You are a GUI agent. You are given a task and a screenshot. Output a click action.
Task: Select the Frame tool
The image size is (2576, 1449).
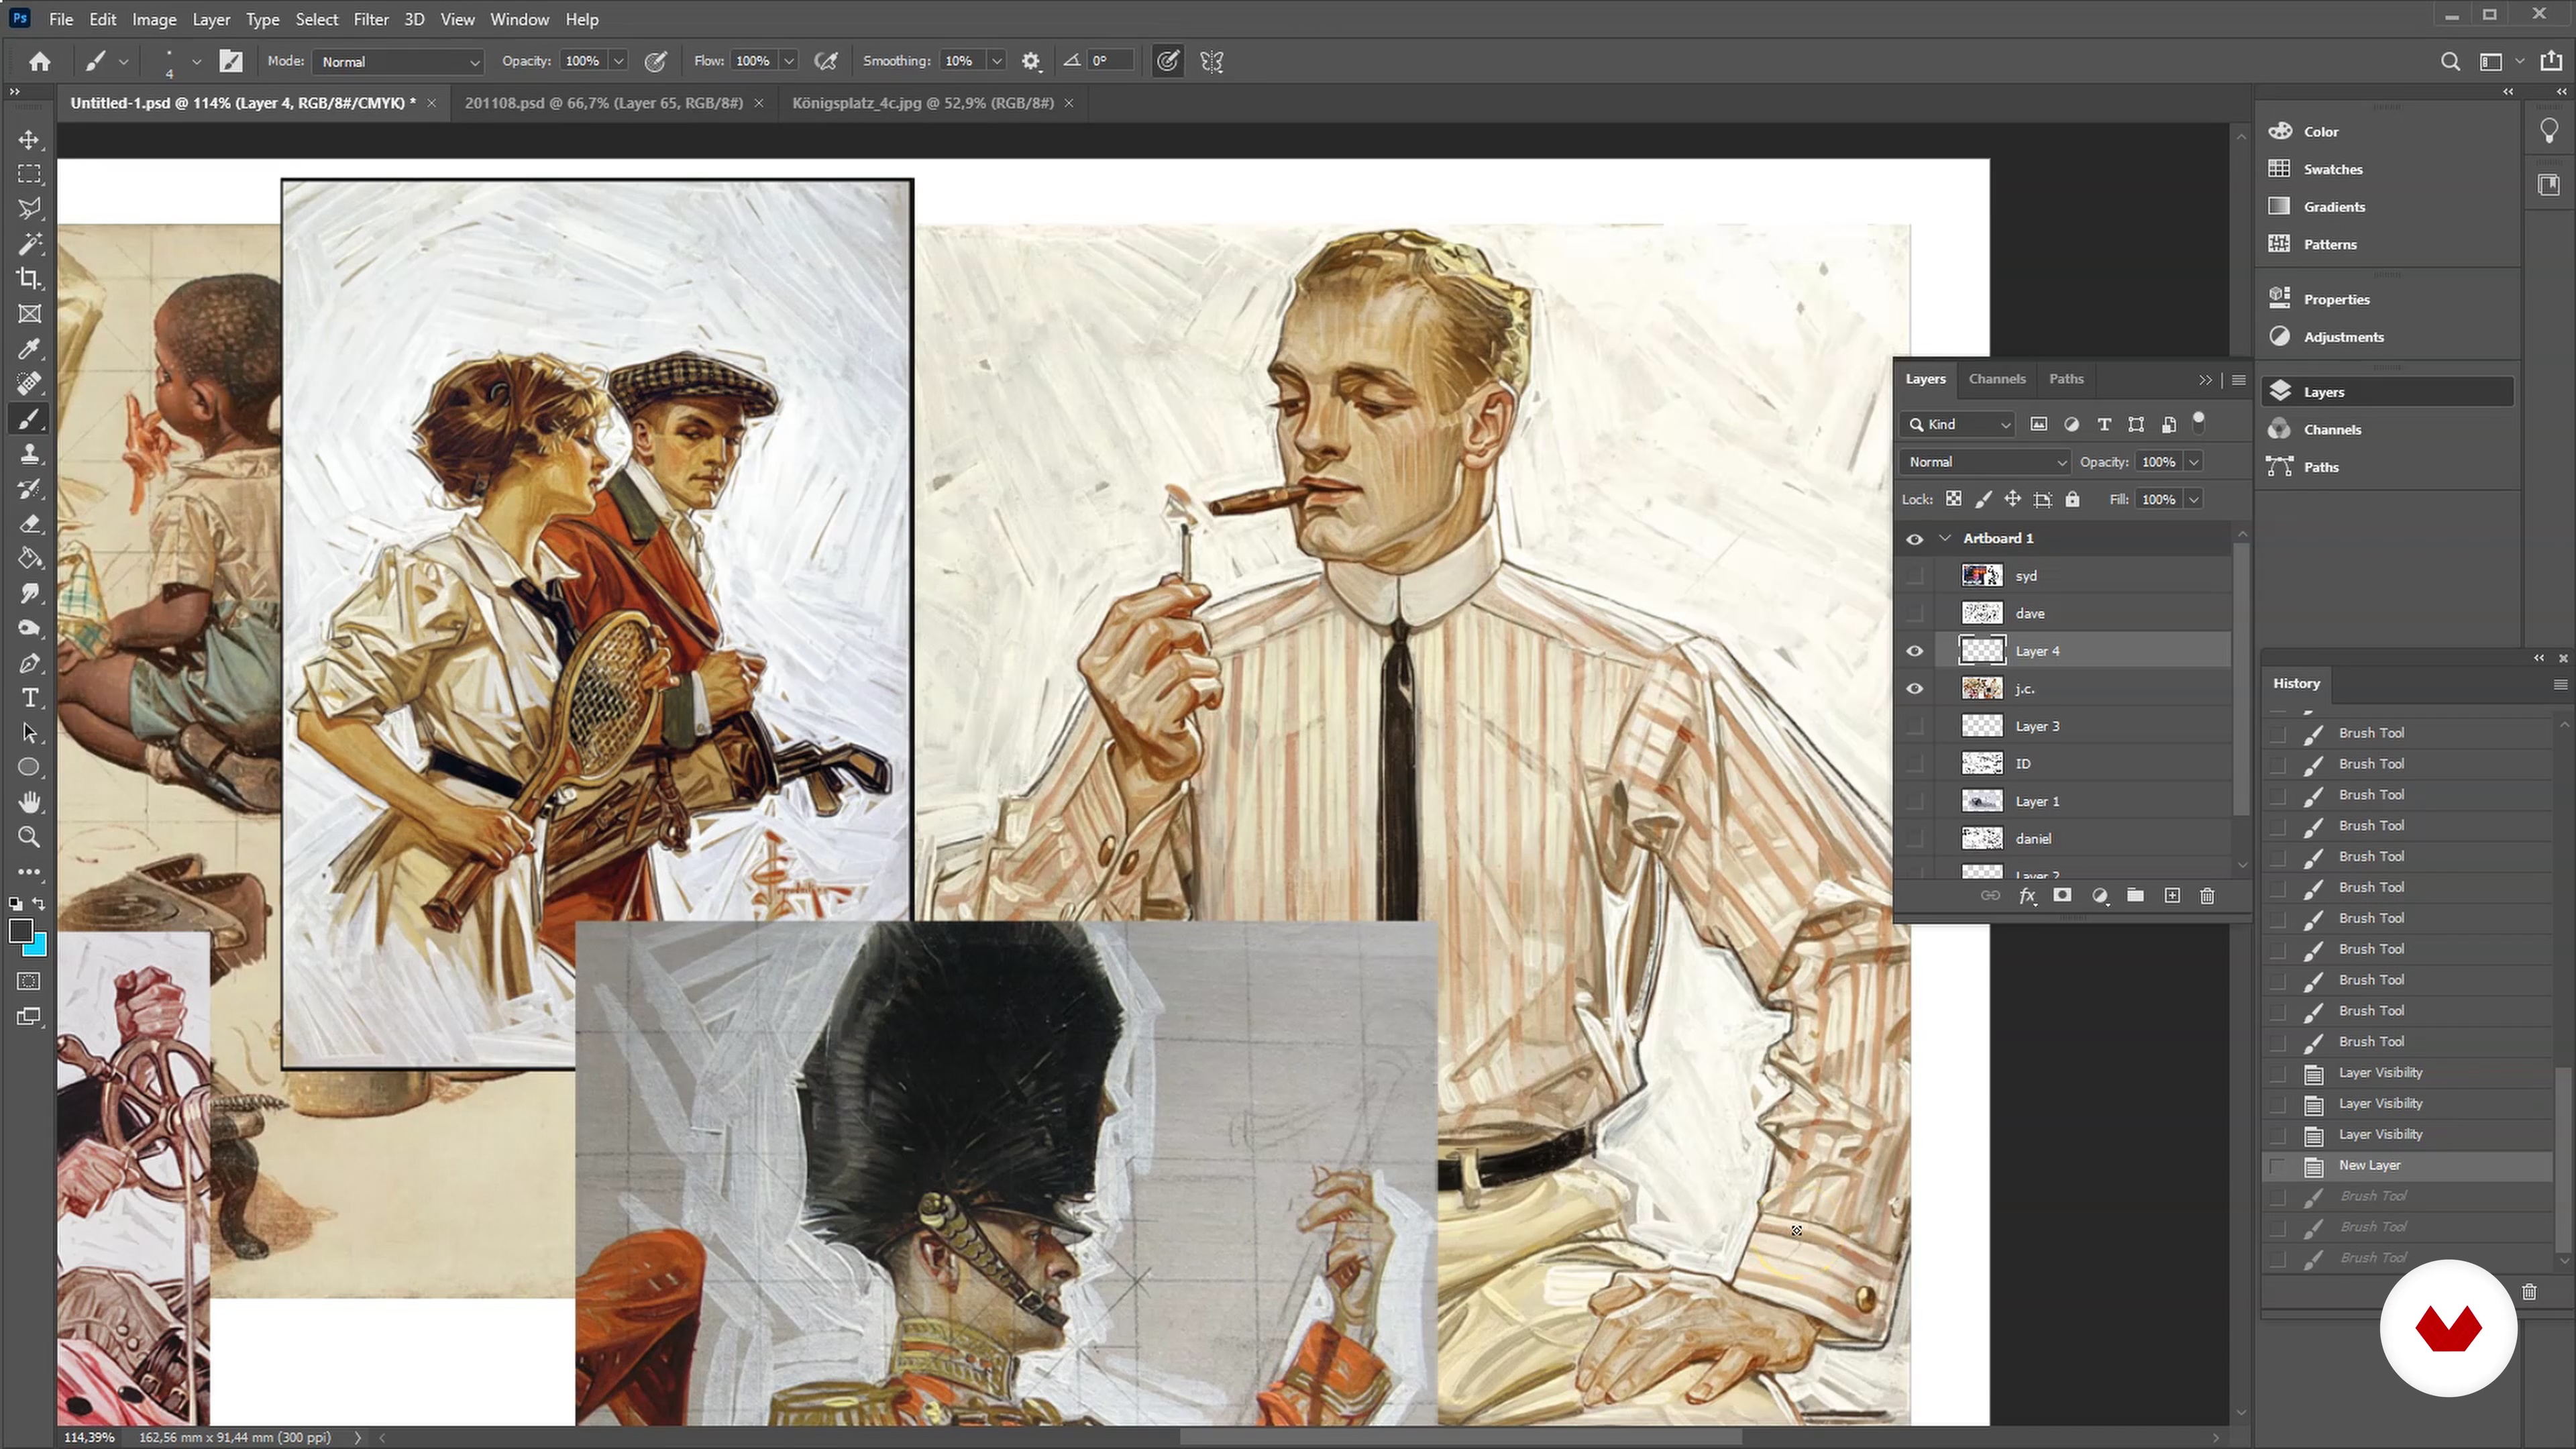click(x=29, y=313)
